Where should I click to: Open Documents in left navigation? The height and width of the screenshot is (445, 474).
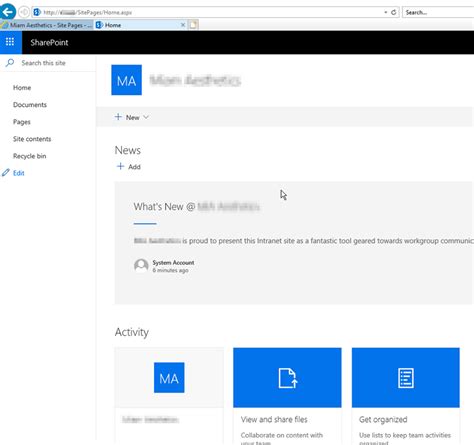[x=30, y=105]
